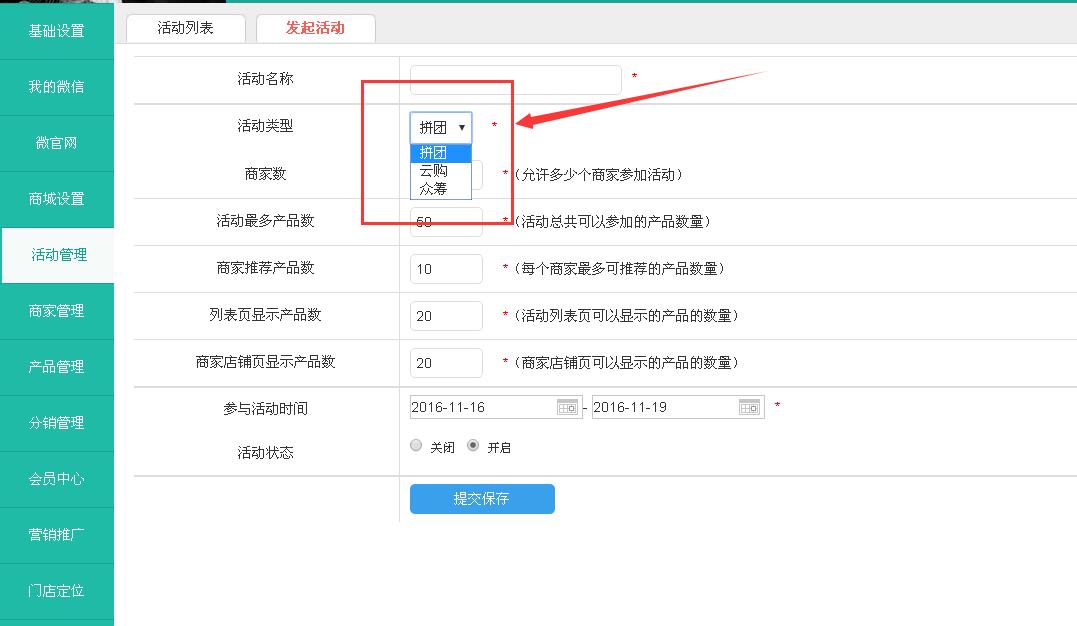The height and width of the screenshot is (626, 1077).
Task: Select the 开启 radio button
Action: pyautogui.click(x=473, y=446)
